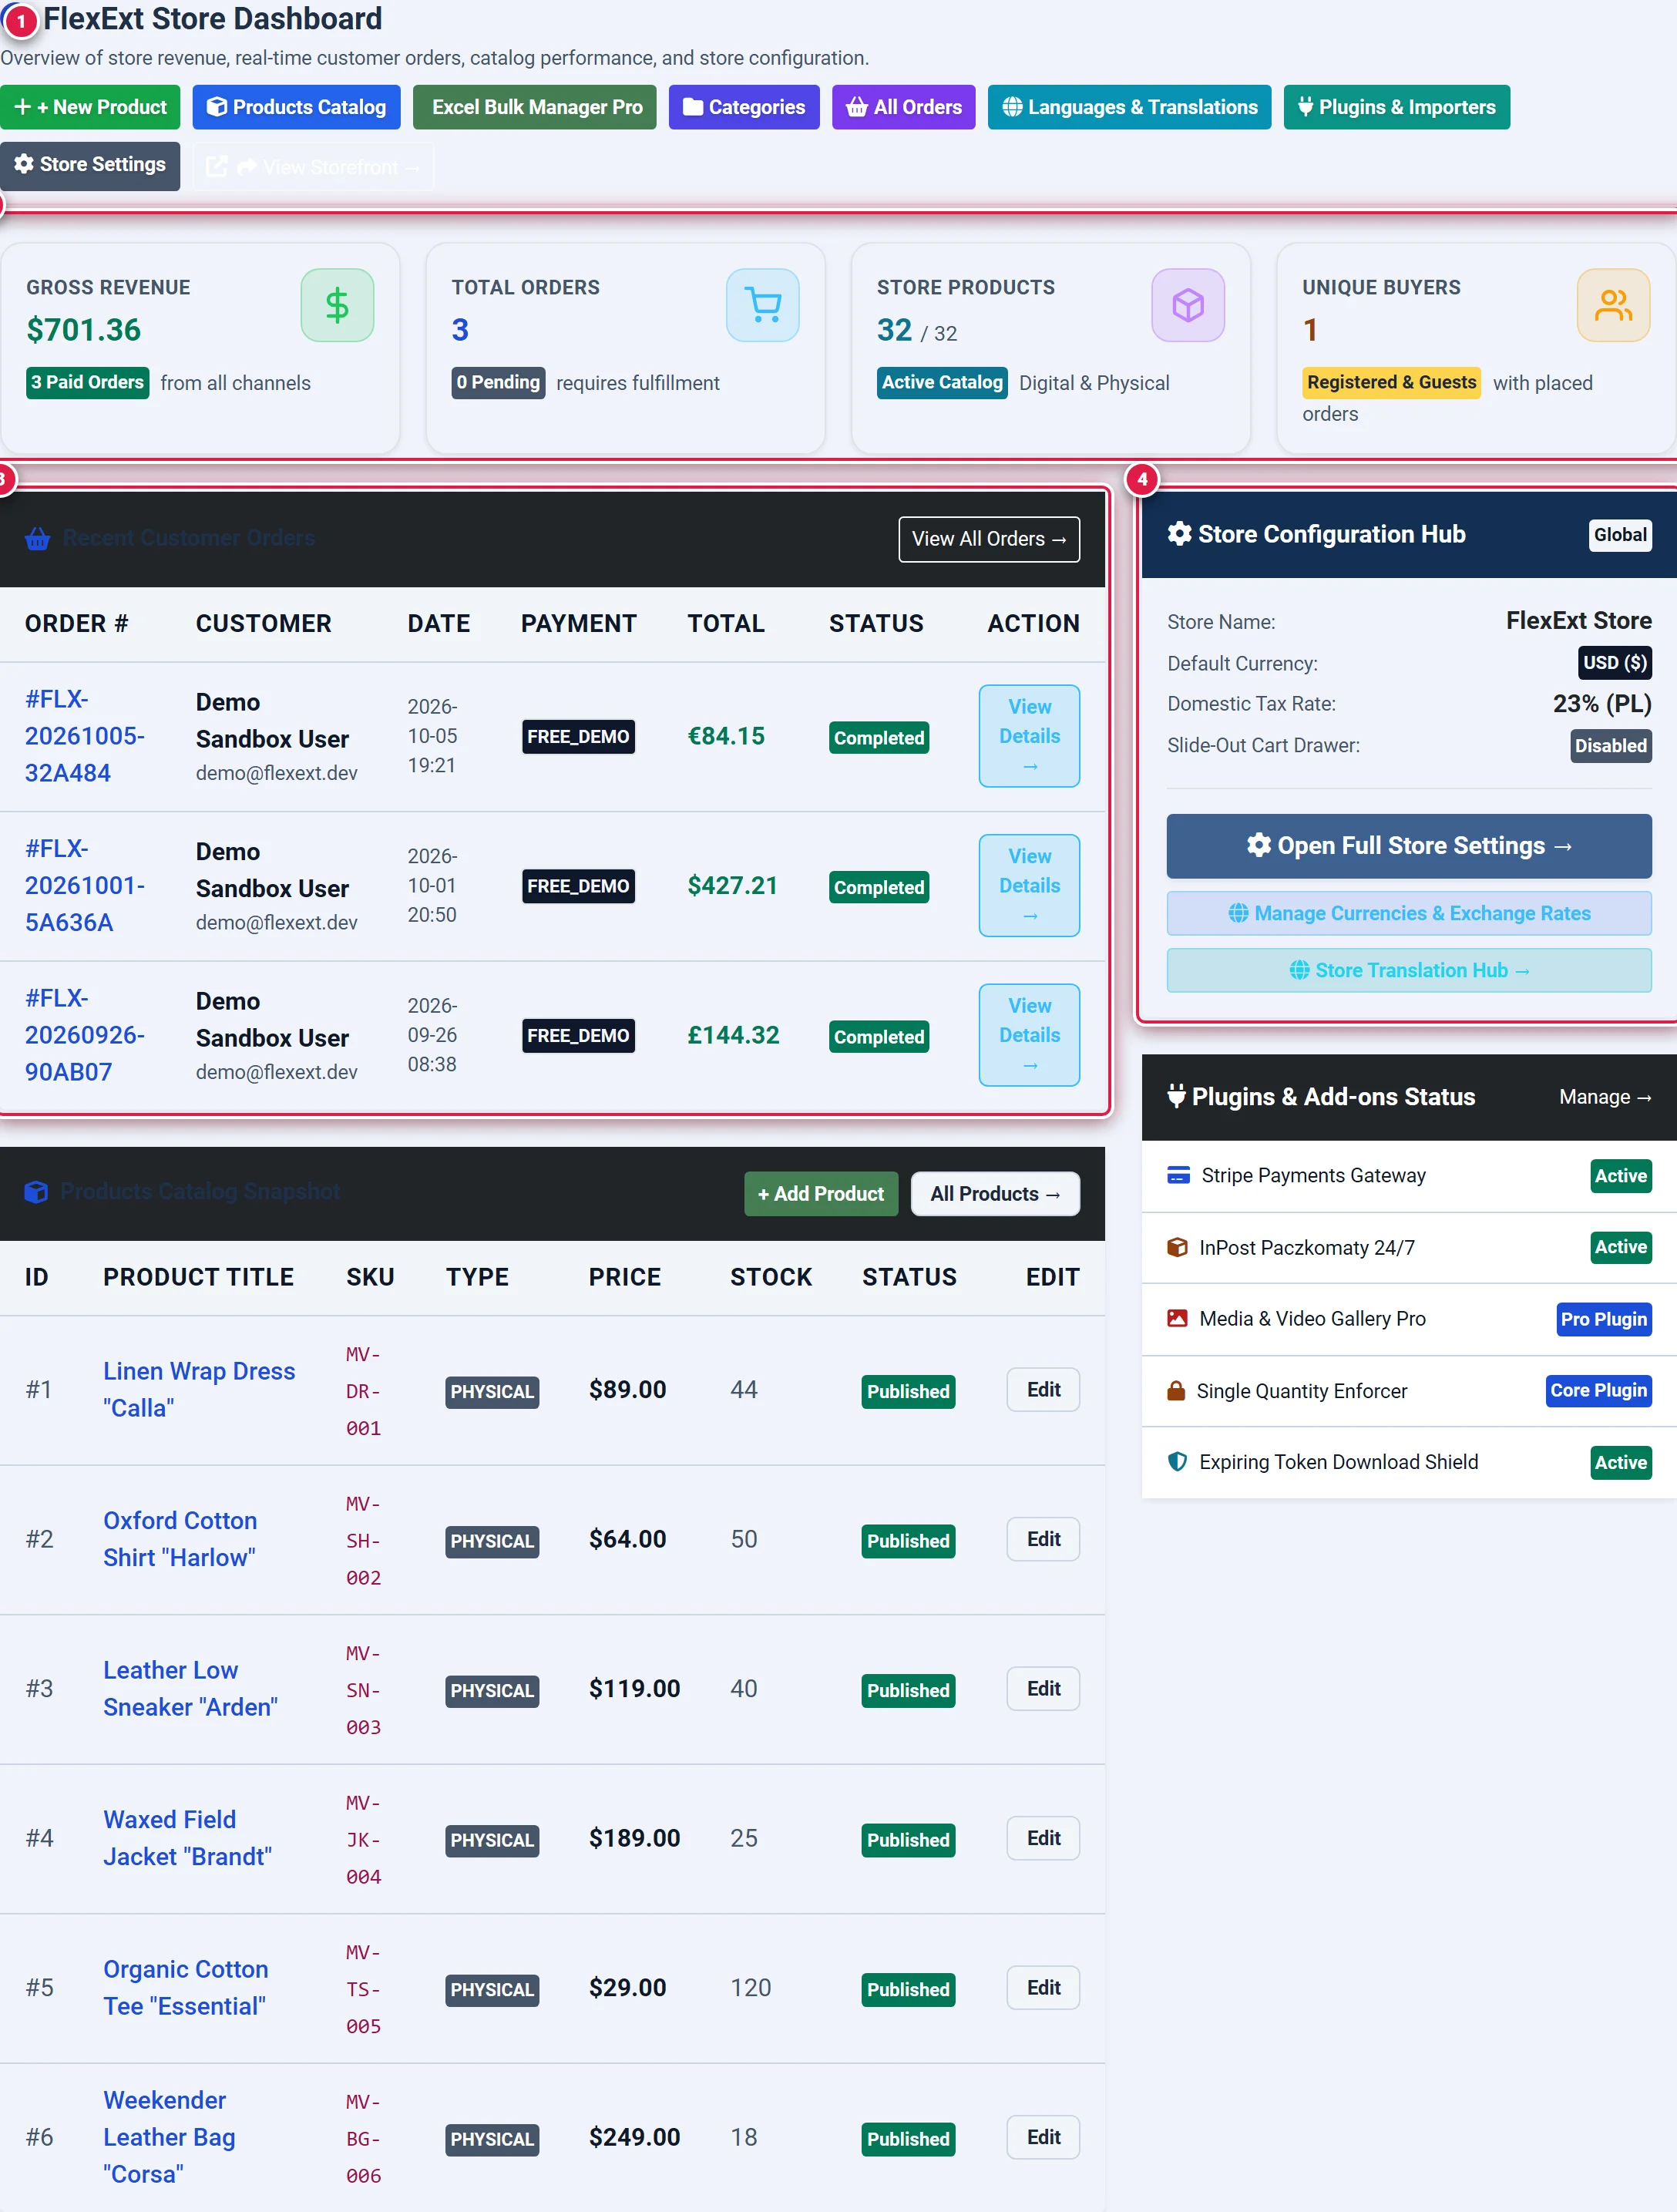The height and width of the screenshot is (2212, 1677).
Task: Click + New Product button
Action: (90, 107)
